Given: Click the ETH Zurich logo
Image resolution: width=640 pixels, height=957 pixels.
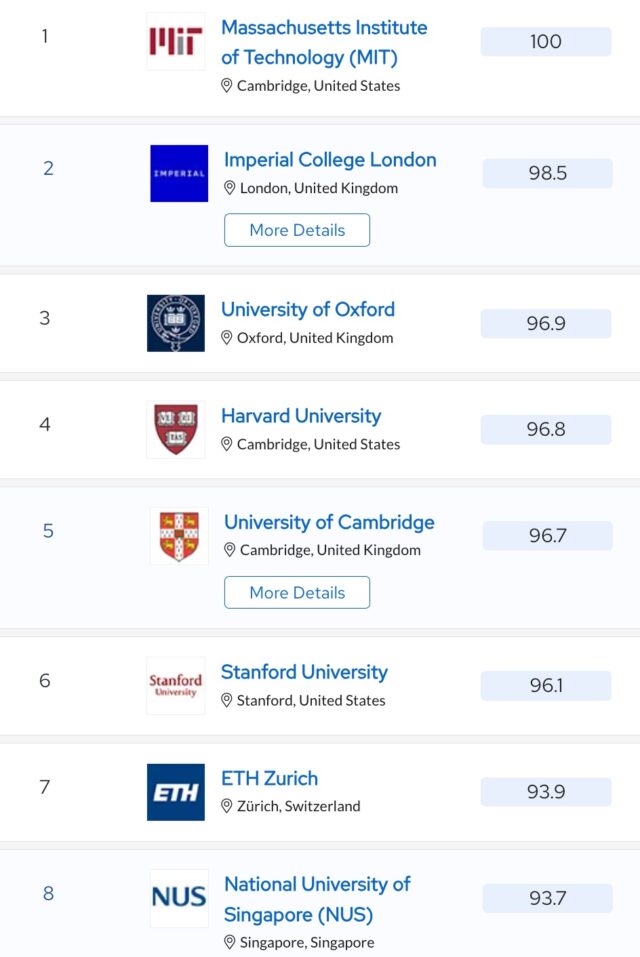Looking at the screenshot, I should pyautogui.click(x=175, y=792).
